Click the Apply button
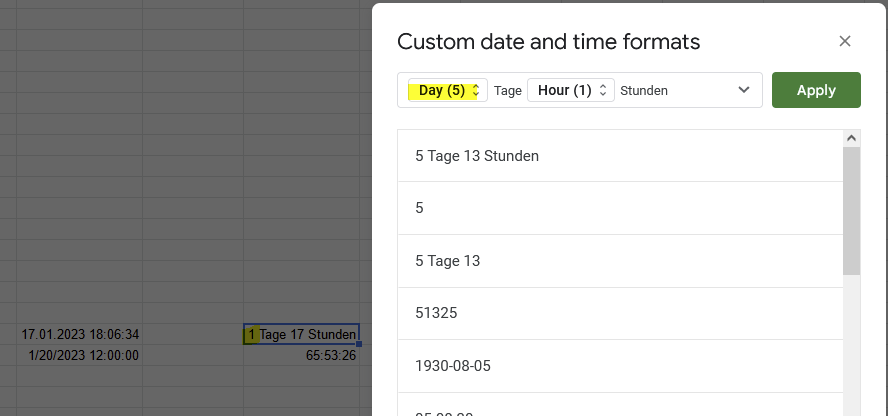The image size is (888, 416). 816,90
